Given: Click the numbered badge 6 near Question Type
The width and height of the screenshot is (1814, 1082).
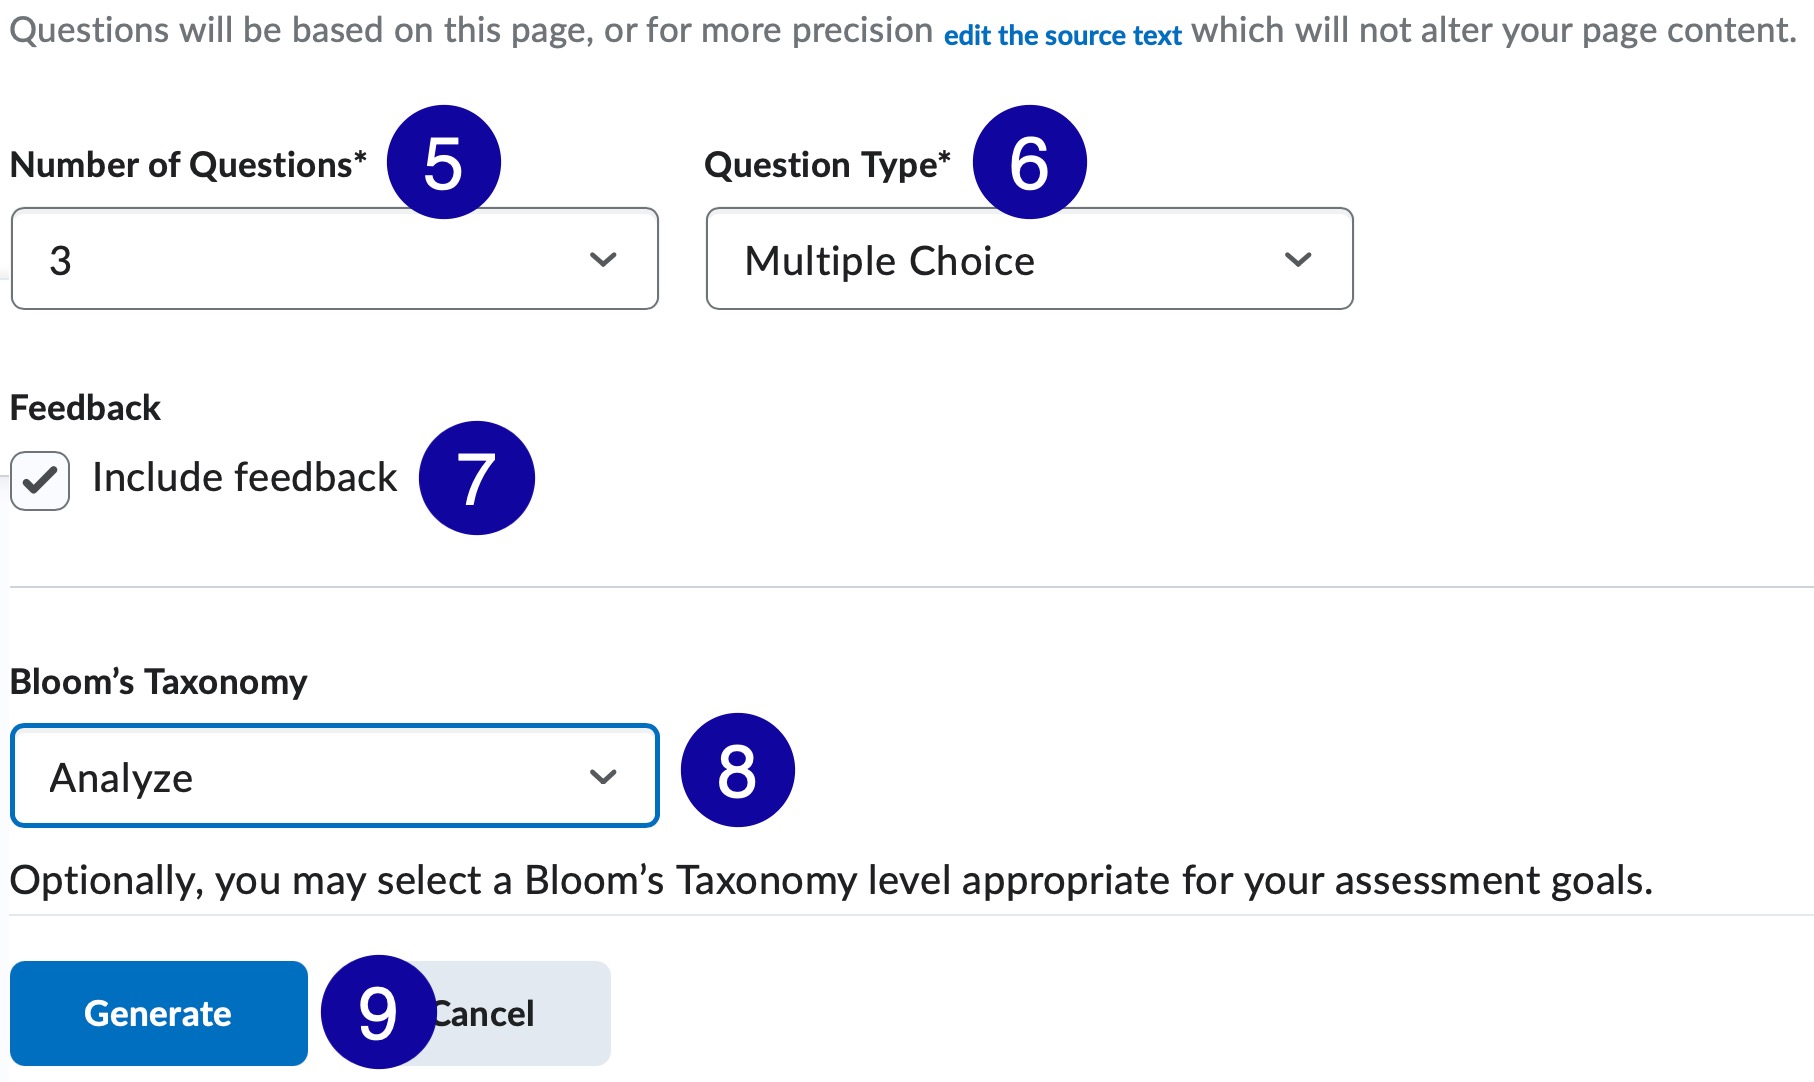Looking at the screenshot, I should pyautogui.click(x=1030, y=160).
